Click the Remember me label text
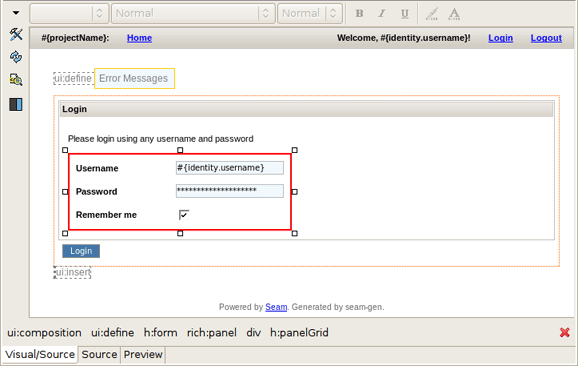578x366 pixels. tap(106, 215)
